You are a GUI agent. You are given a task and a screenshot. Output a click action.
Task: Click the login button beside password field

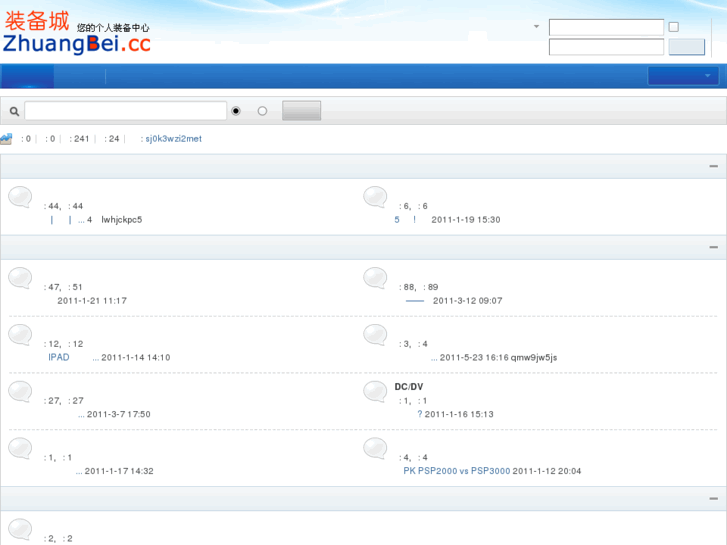point(687,47)
